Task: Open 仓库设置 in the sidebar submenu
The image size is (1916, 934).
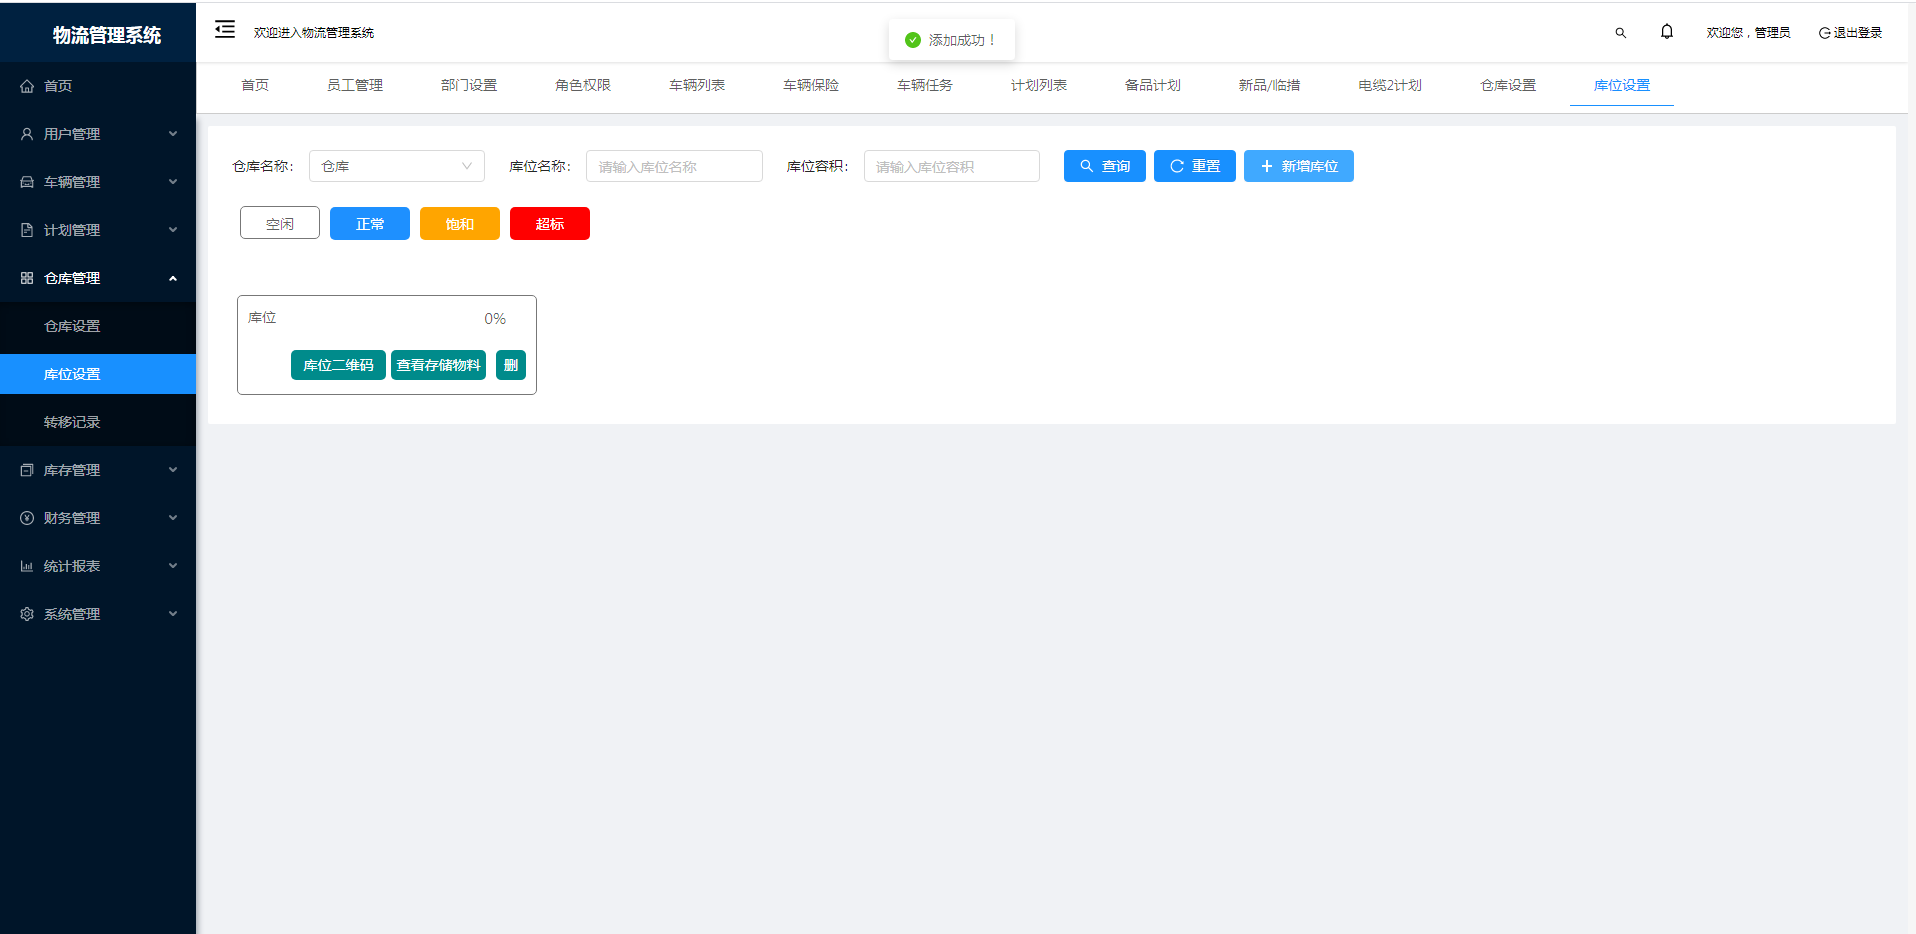Action: (98, 326)
